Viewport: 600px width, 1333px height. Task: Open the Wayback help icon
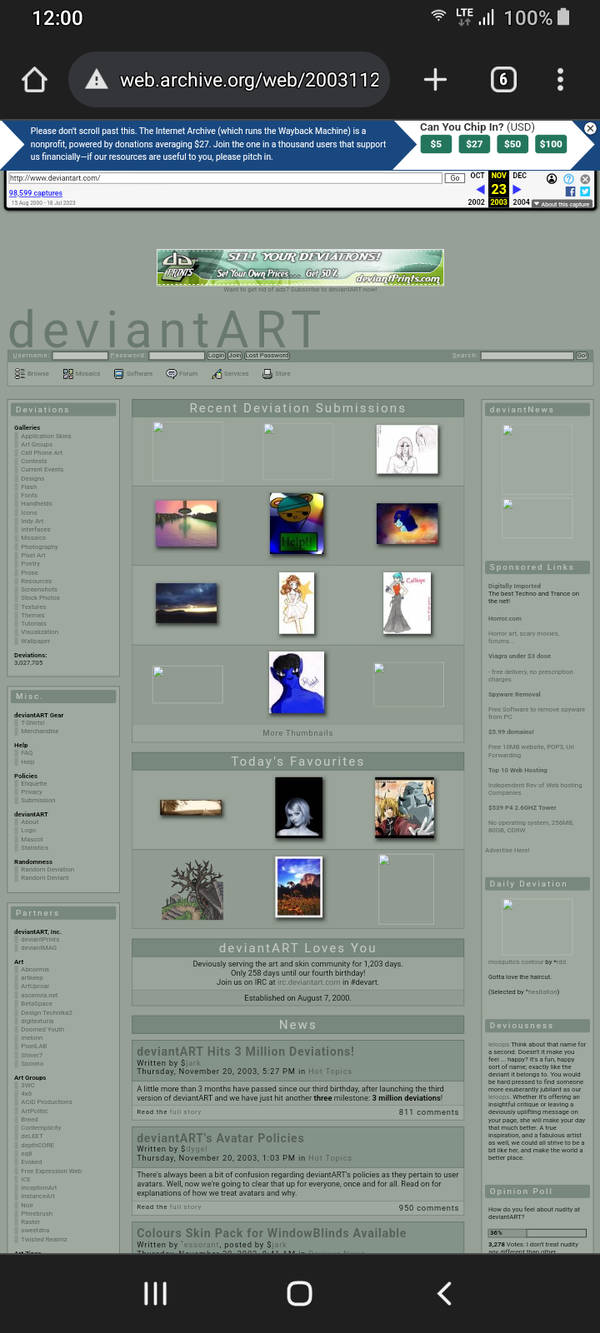tap(569, 179)
